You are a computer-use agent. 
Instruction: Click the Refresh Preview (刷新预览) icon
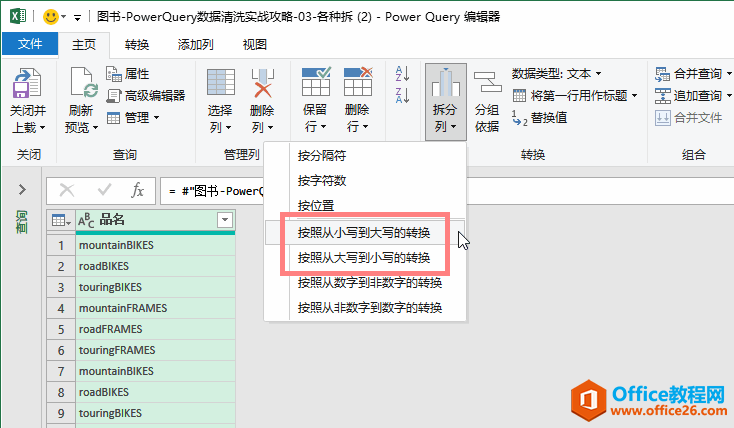[83, 82]
